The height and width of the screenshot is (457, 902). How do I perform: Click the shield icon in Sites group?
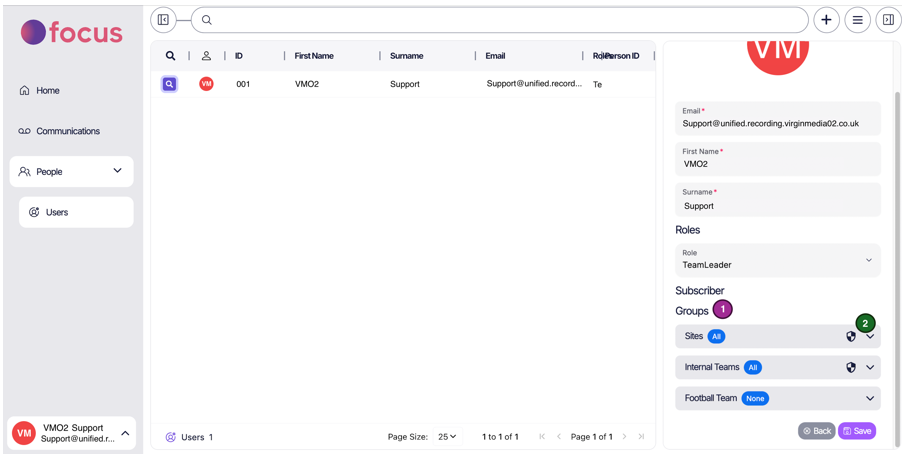click(x=851, y=337)
